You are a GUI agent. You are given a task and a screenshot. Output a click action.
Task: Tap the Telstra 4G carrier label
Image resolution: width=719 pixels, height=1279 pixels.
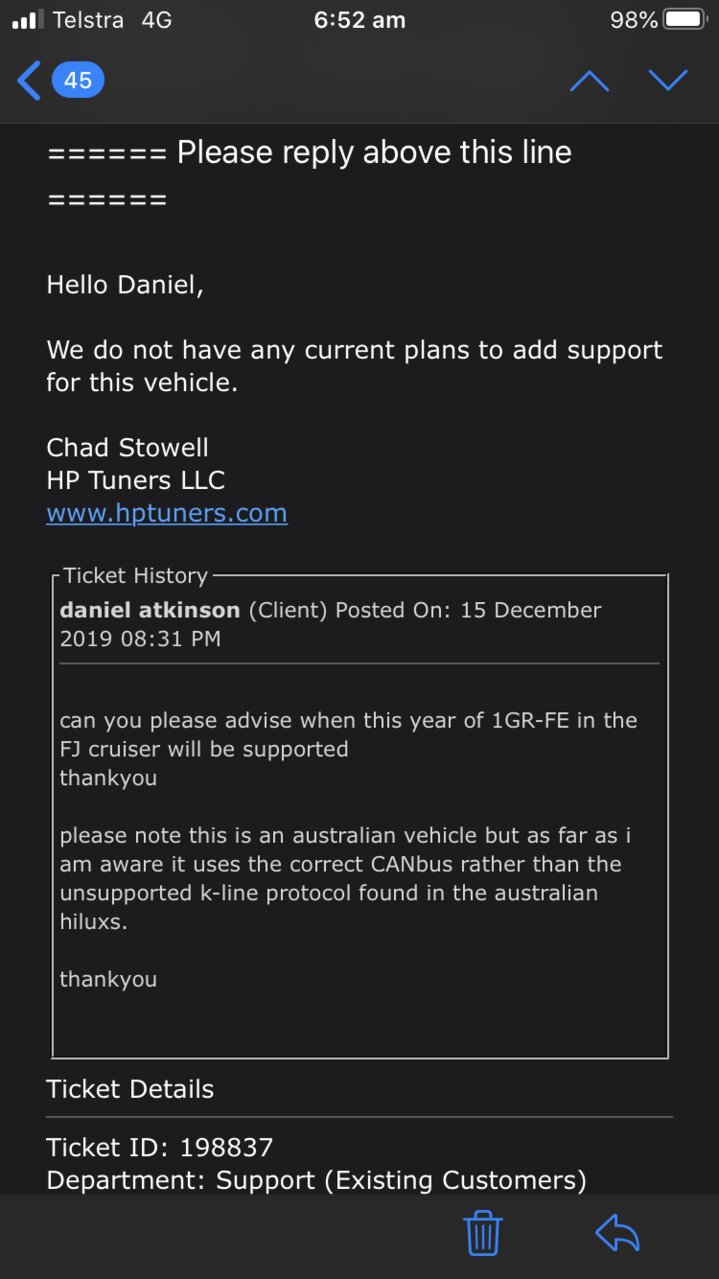point(113,20)
